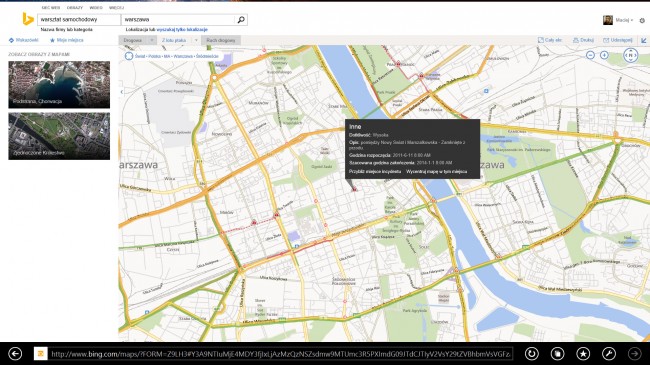Toggle Ruch drogowy traffic layer
650x365 pixels.
click(x=221, y=40)
